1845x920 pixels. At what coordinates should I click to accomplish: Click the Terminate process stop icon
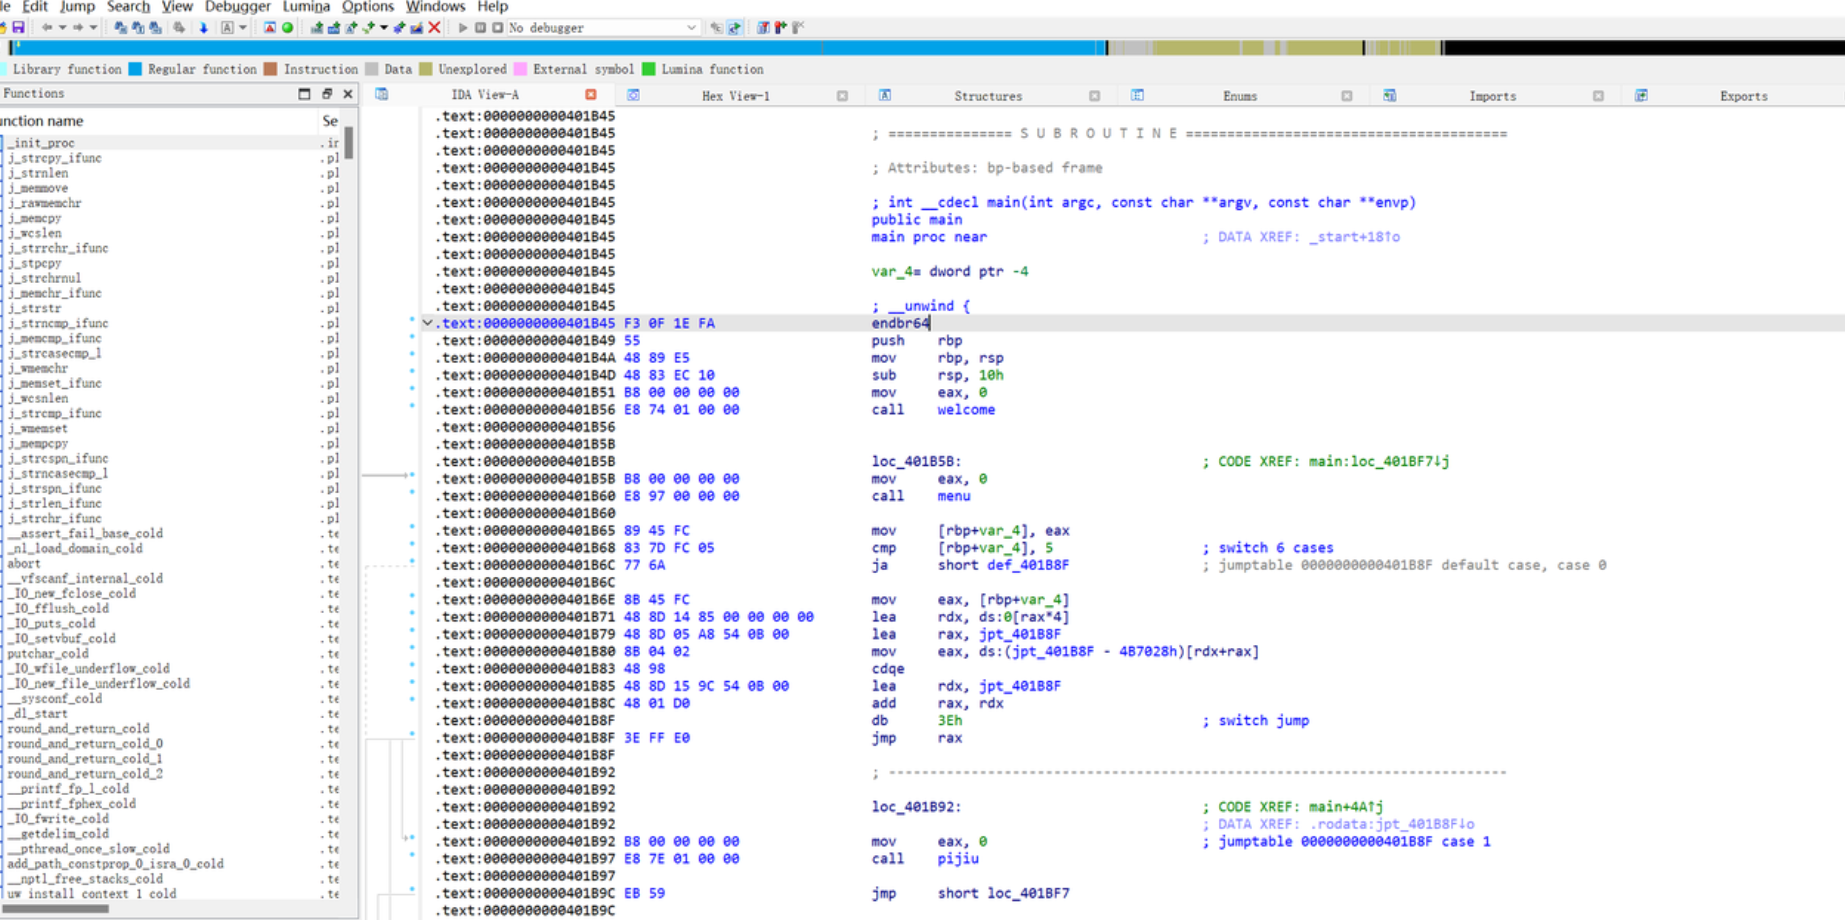tap(497, 28)
